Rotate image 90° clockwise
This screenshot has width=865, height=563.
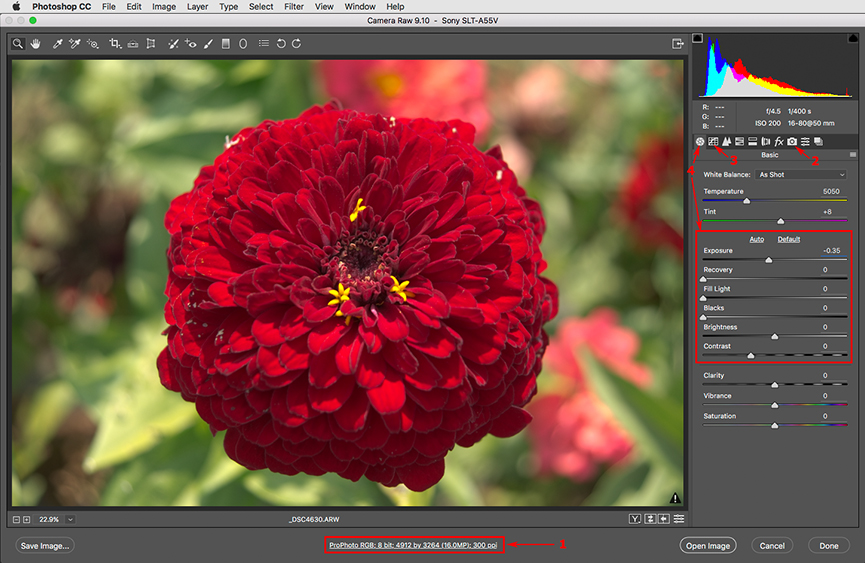click(x=297, y=44)
